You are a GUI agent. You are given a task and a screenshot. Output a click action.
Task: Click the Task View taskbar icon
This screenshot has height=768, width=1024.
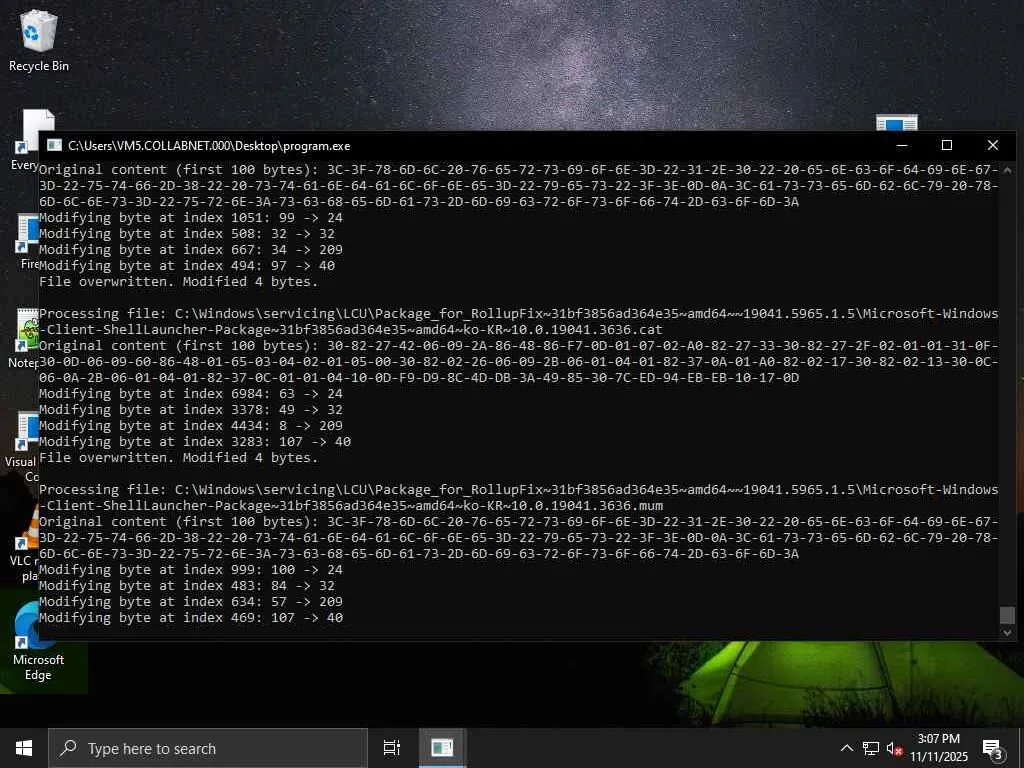(392, 748)
